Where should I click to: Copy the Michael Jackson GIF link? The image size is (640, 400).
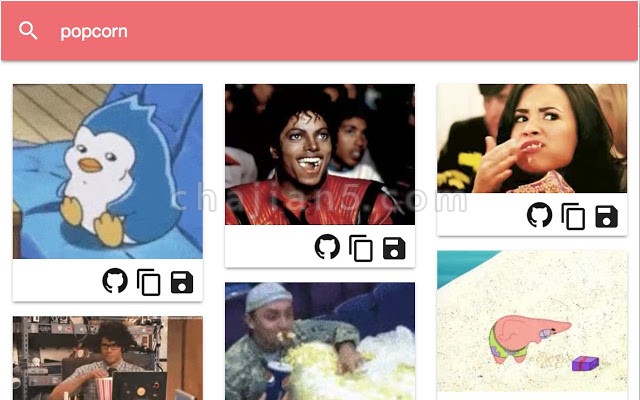361,248
